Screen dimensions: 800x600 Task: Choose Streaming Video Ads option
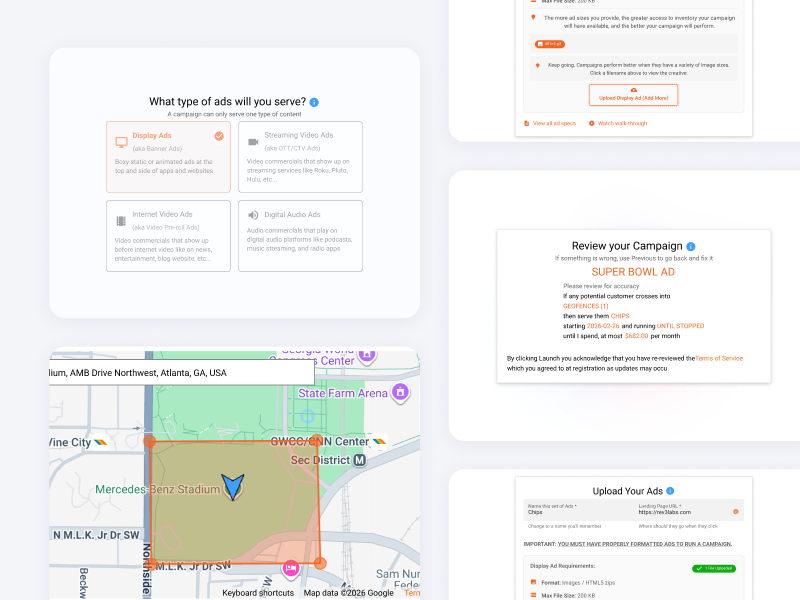click(x=300, y=156)
